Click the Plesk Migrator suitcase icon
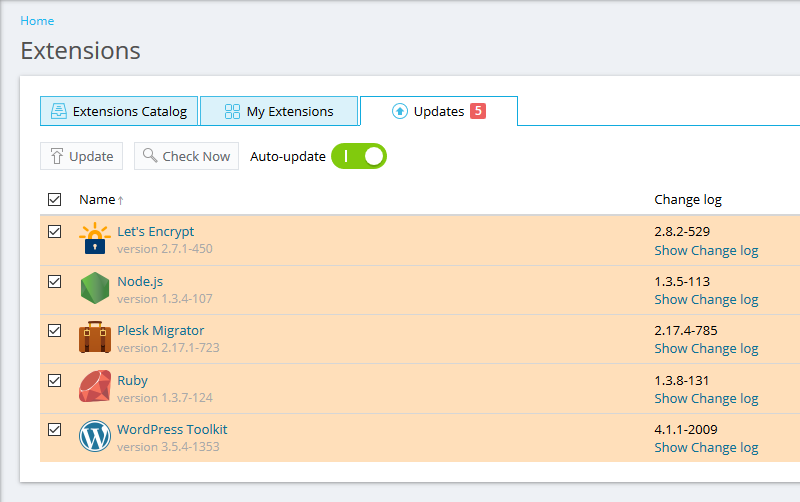 click(95, 337)
